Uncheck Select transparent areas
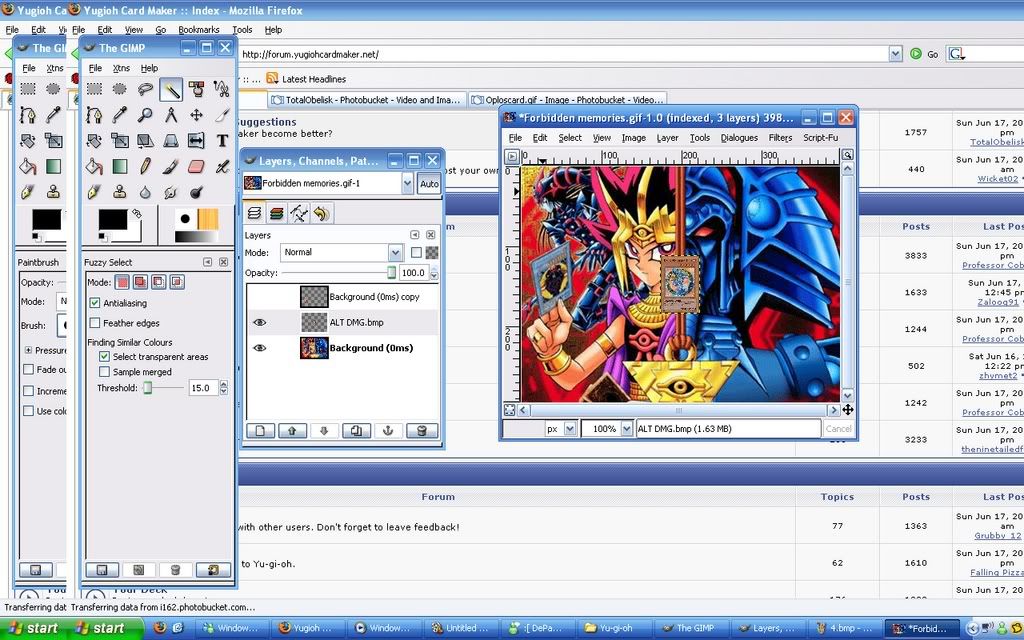 (x=104, y=357)
